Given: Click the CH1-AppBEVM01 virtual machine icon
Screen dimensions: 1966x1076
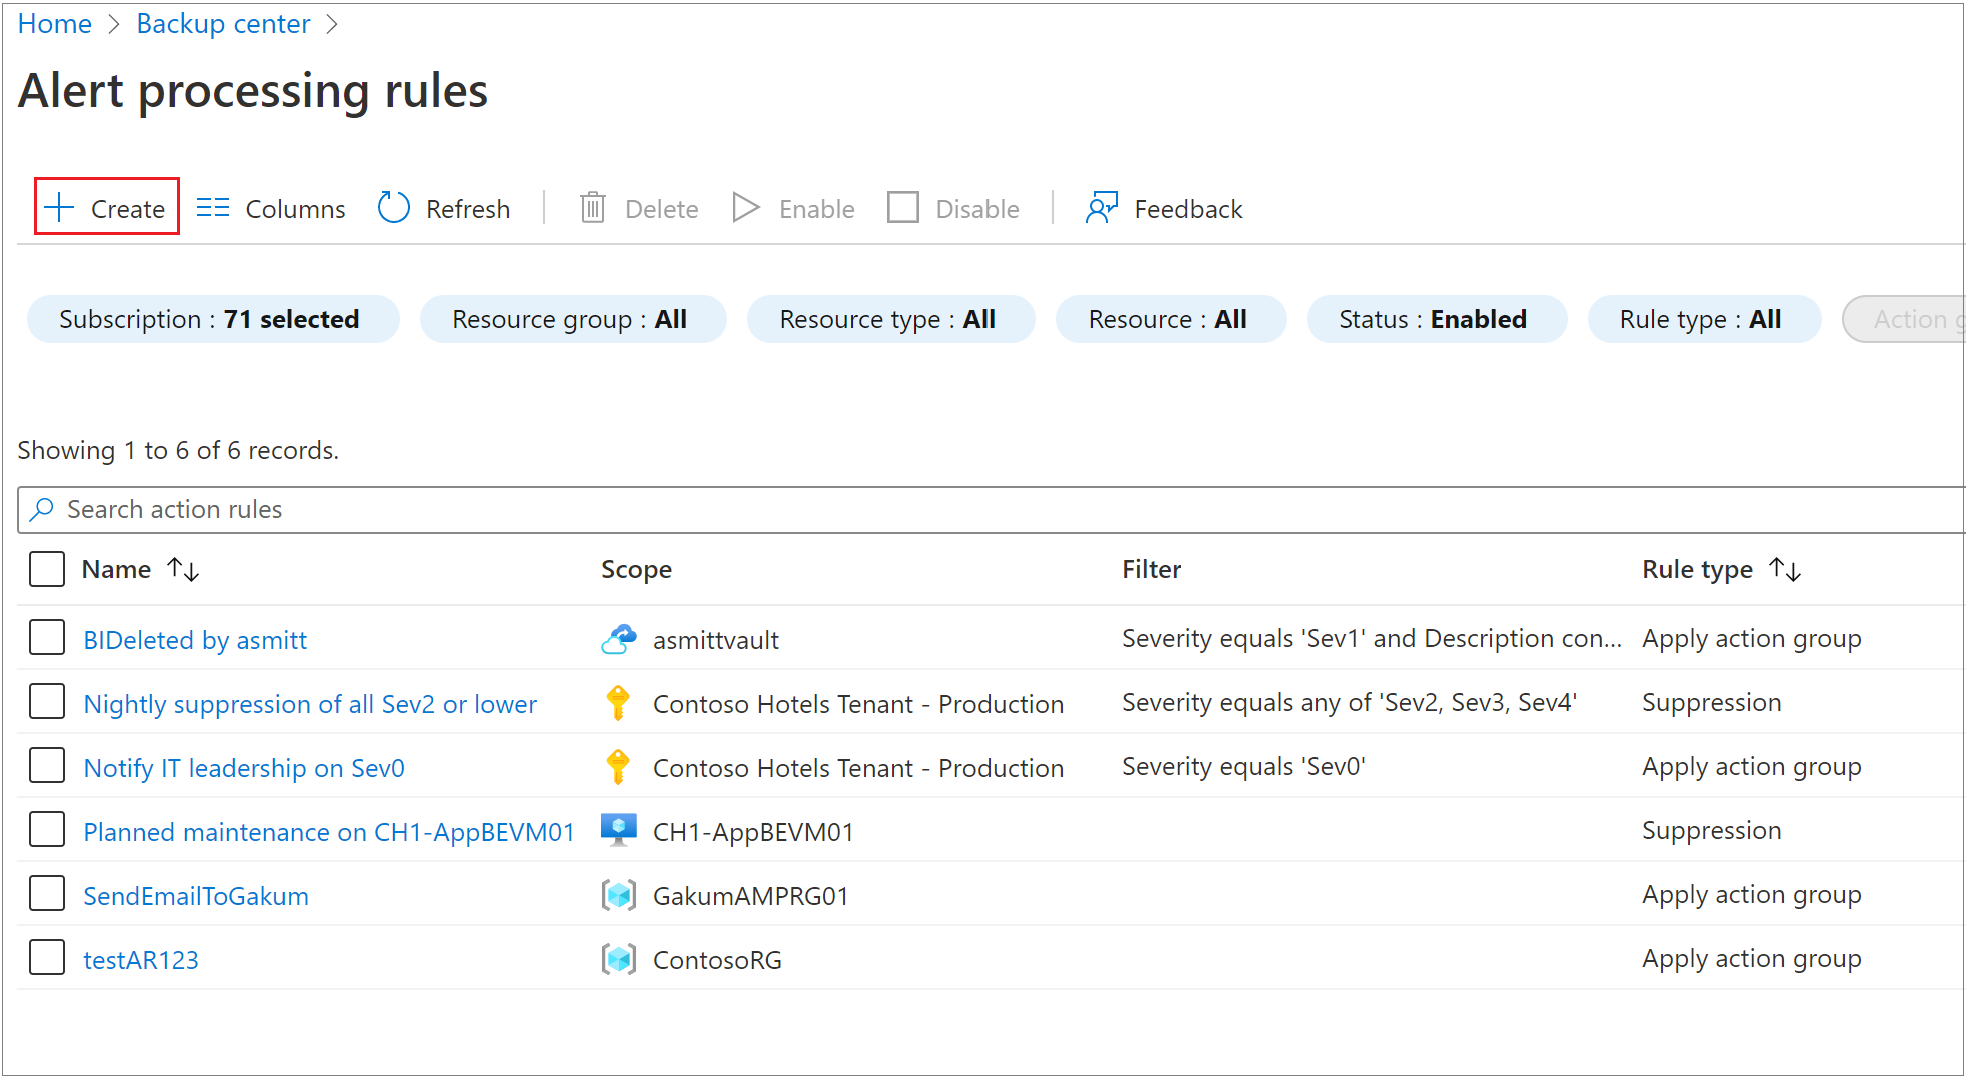Looking at the screenshot, I should 618,831.
